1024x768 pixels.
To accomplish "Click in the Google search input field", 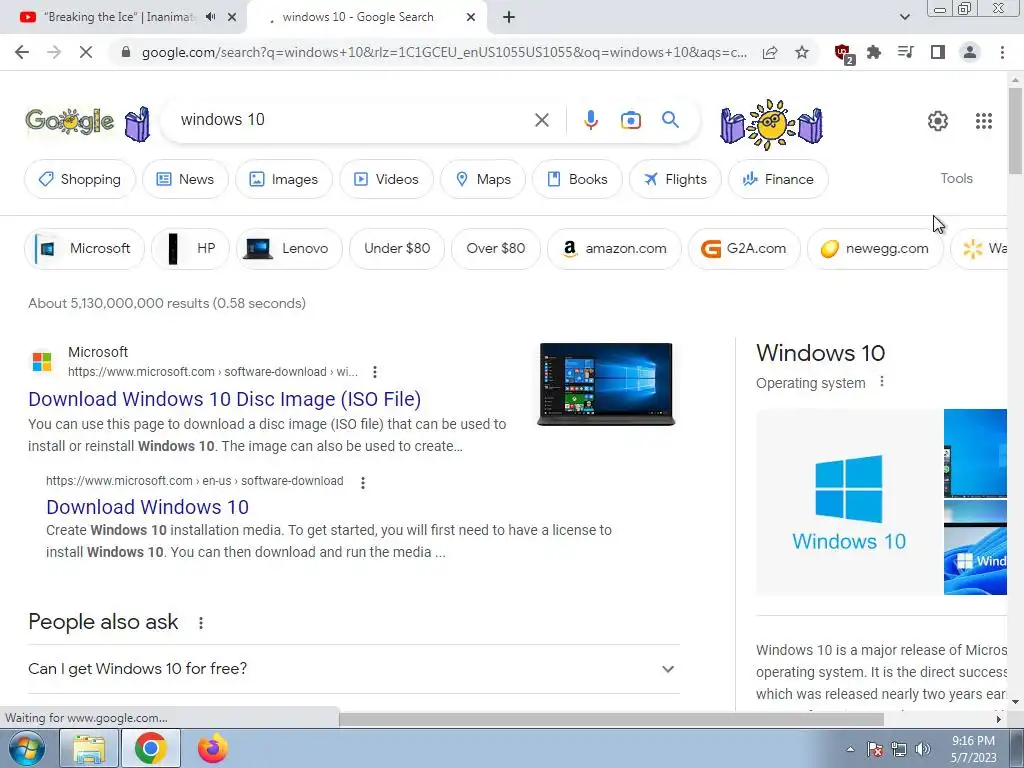I will (353, 120).
